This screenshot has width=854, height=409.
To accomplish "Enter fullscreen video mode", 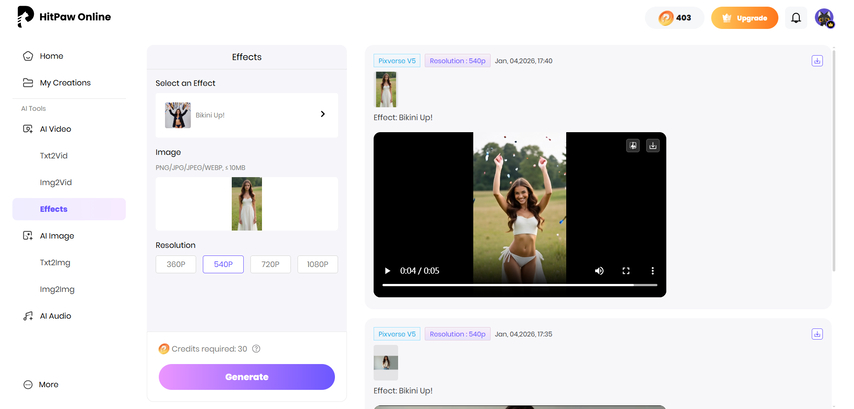I will coord(626,271).
